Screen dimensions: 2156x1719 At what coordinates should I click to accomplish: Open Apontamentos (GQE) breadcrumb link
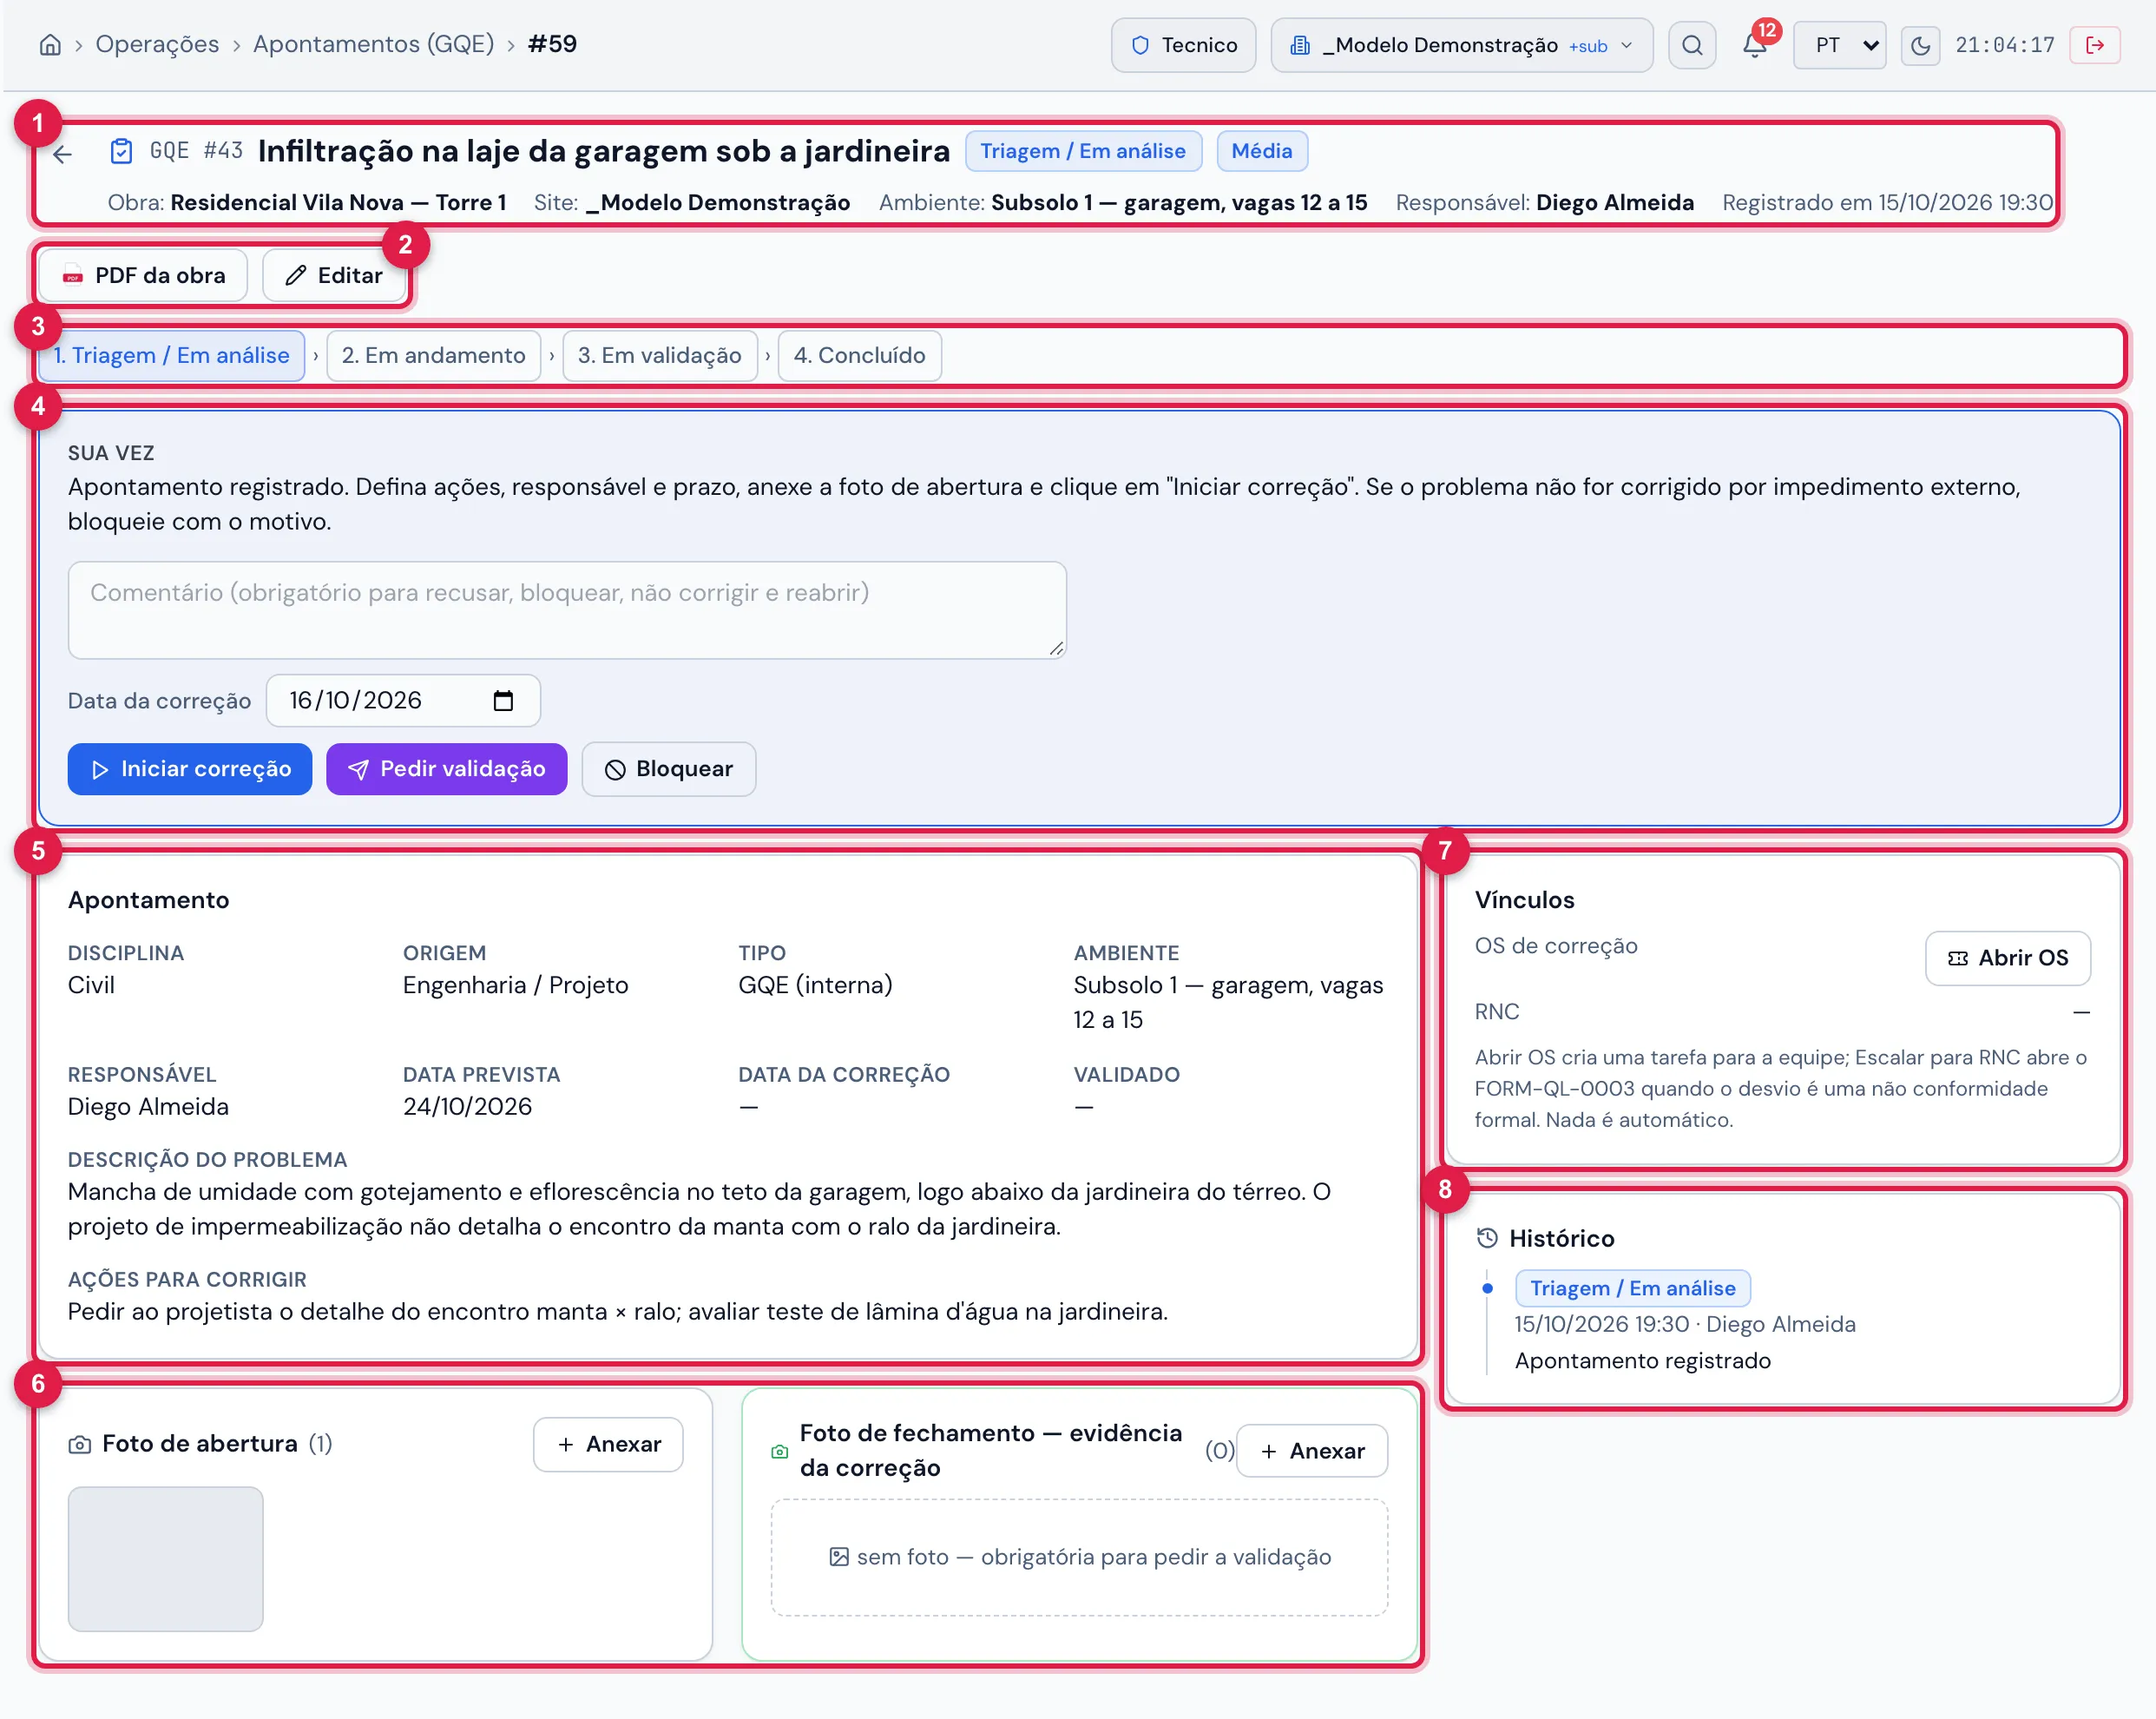pyautogui.click(x=373, y=44)
